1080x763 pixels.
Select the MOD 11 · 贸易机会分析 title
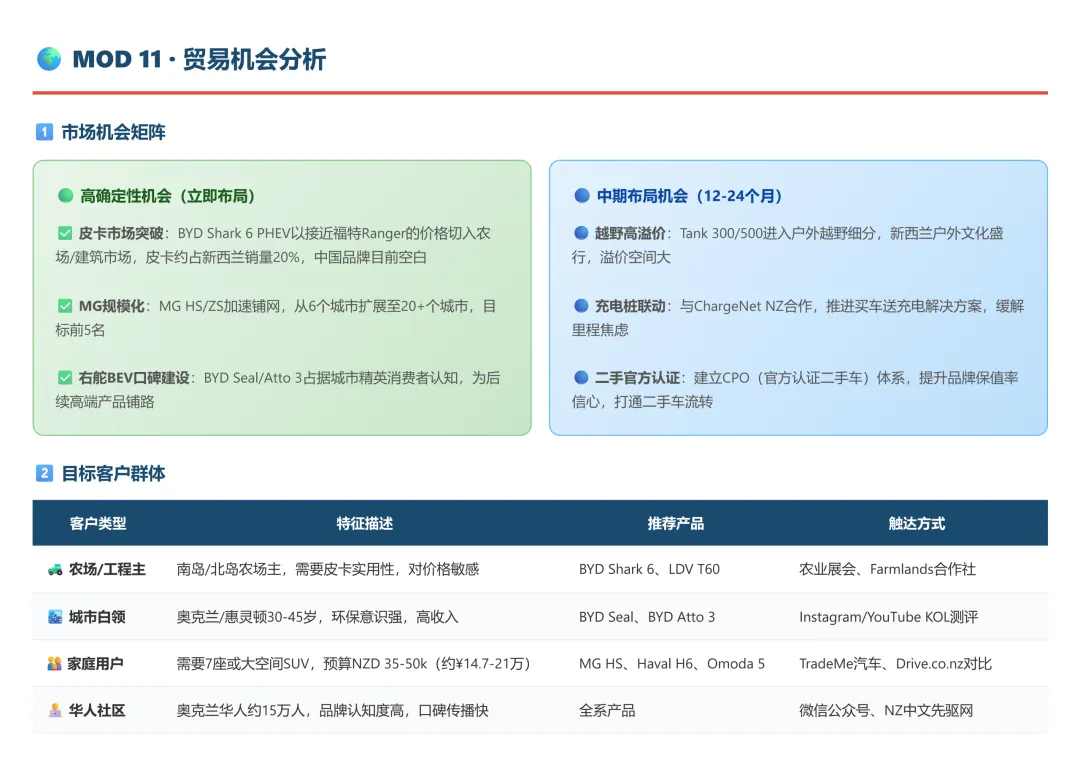click(199, 59)
